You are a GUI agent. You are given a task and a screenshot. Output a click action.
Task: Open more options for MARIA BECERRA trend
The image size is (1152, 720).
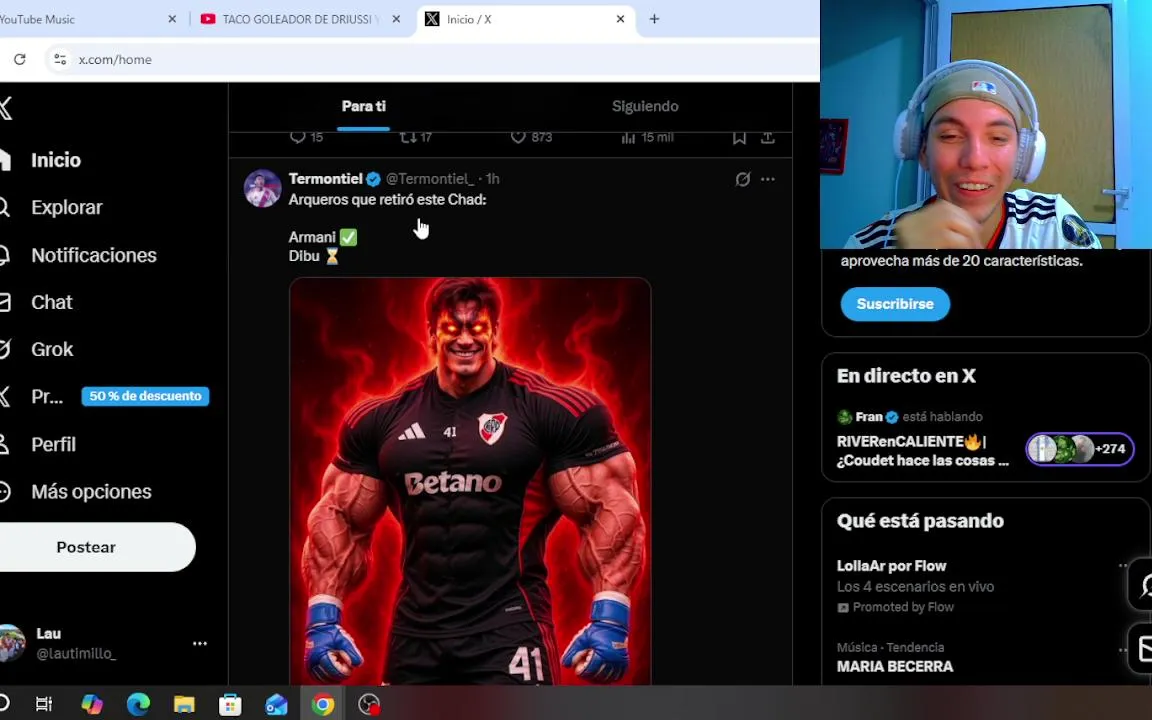[1123, 649]
